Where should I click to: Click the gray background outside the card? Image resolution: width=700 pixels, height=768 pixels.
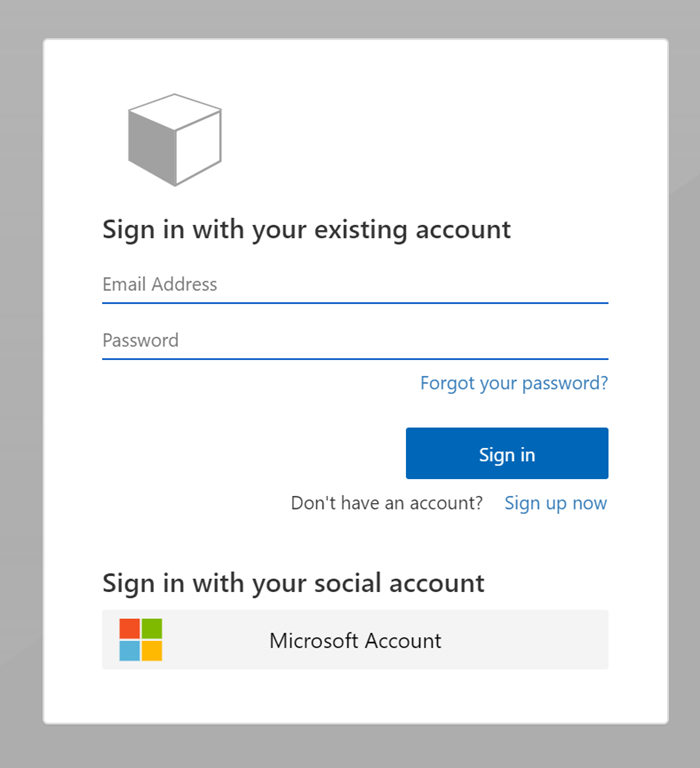(20, 400)
